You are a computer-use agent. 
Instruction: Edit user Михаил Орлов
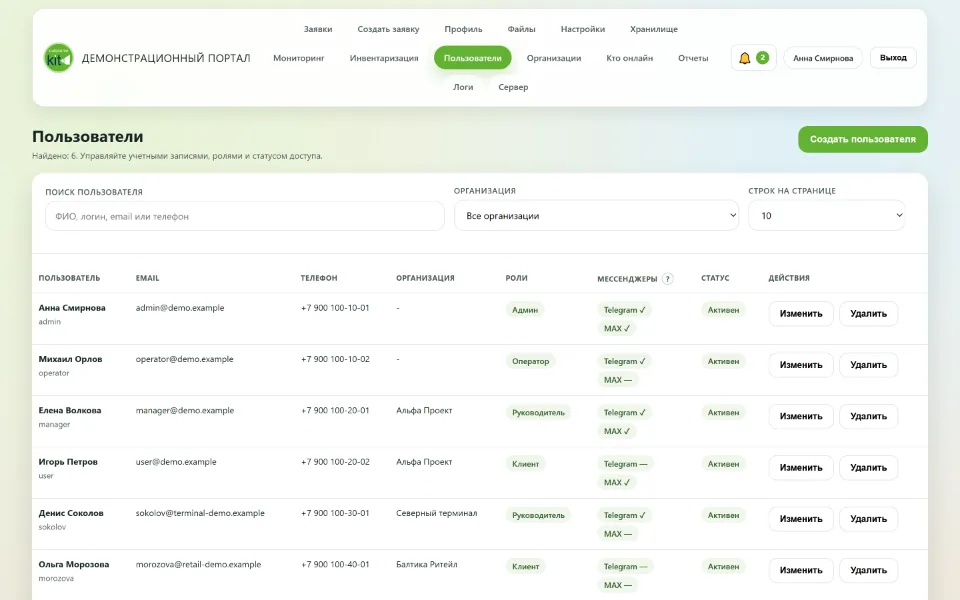tap(801, 365)
